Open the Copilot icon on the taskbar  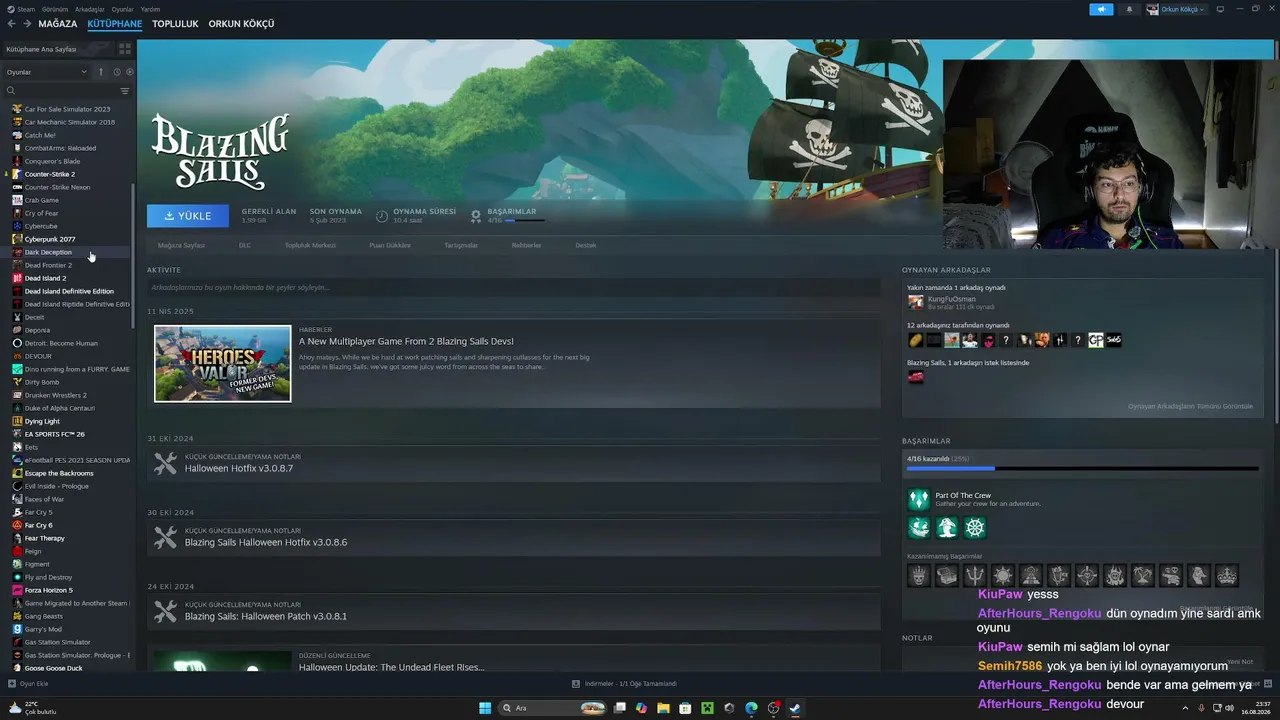tap(641, 708)
